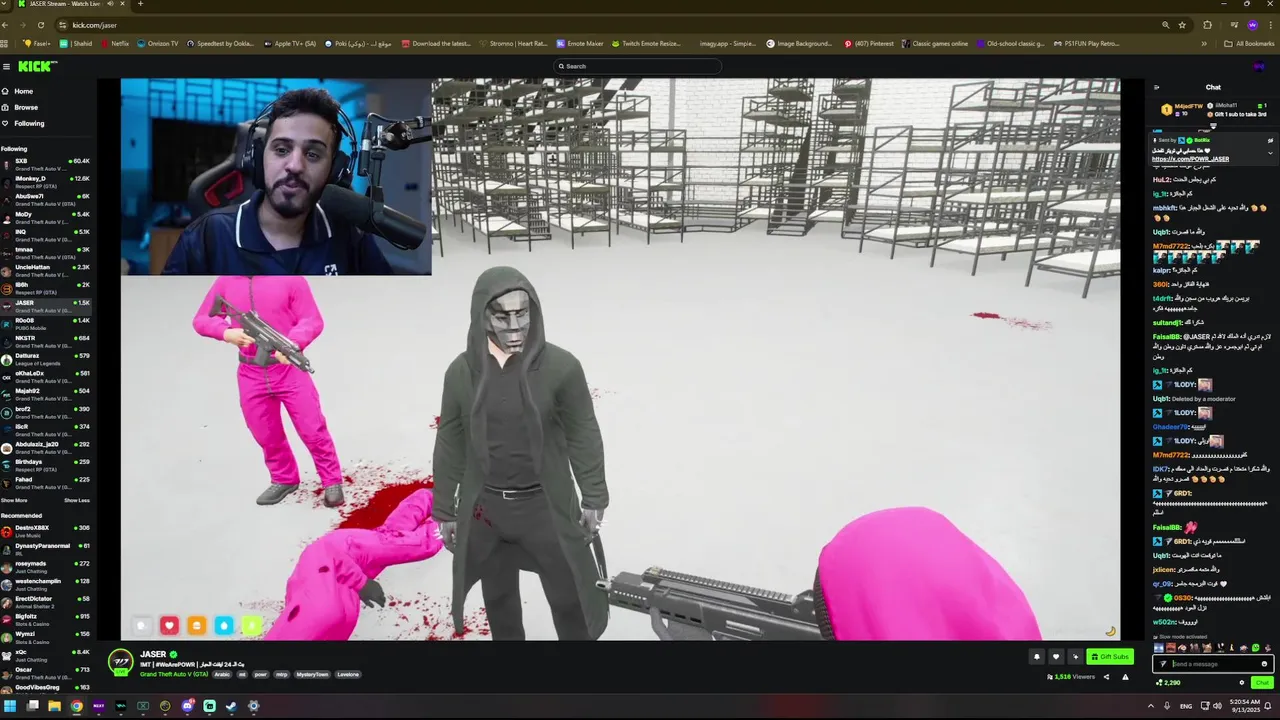Mute the JASER Stream tab audio

pos(110,4)
